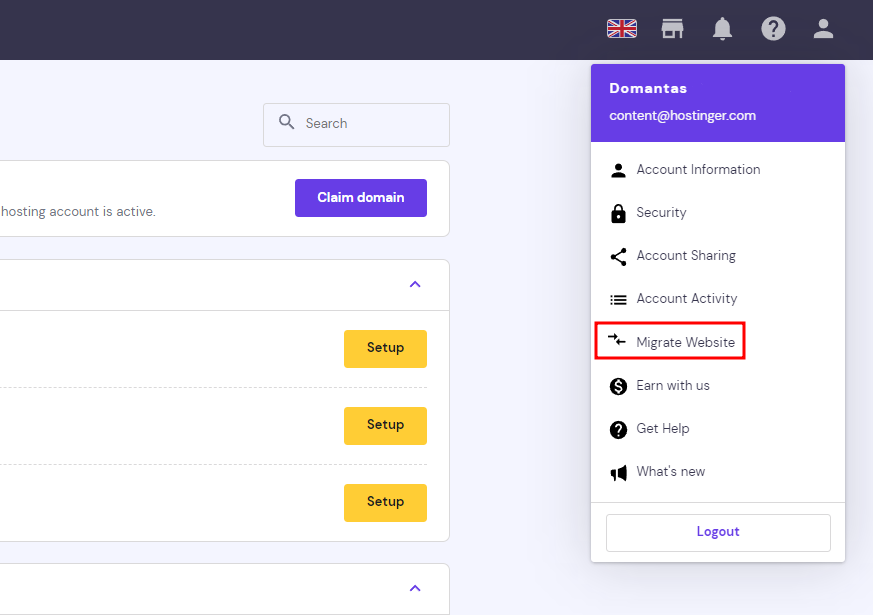Screen dimensions: 873x615
Task: Collapse the bottom section via its chevron
Action: point(415,588)
